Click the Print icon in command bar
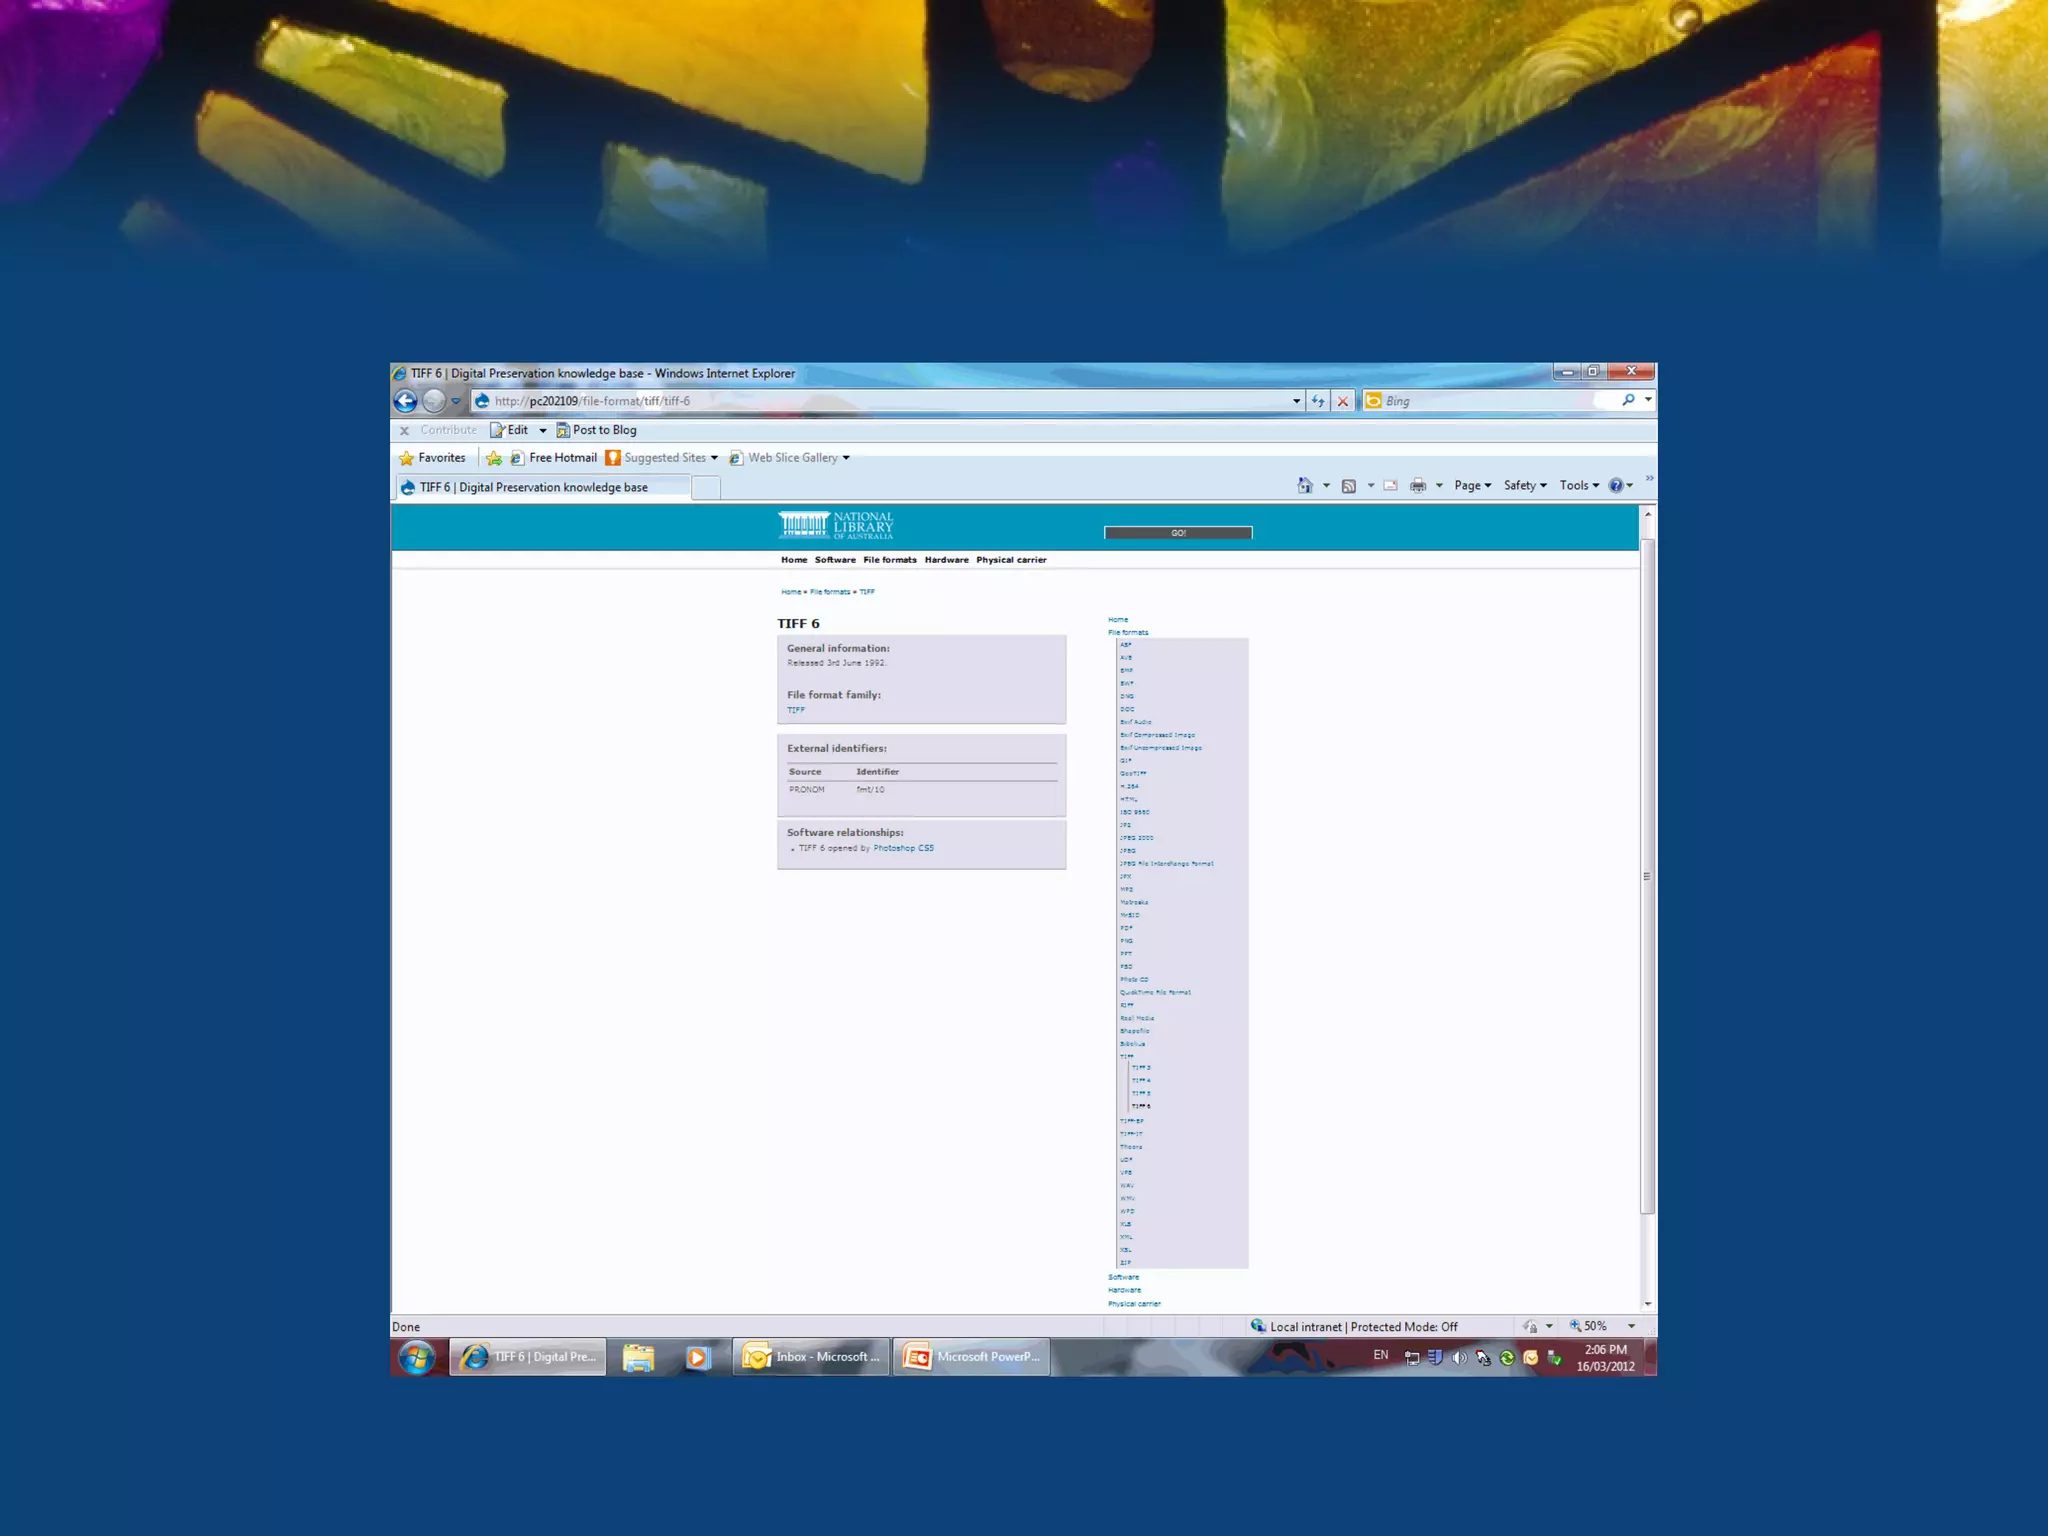This screenshot has width=2048, height=1536. [1418, 486]
